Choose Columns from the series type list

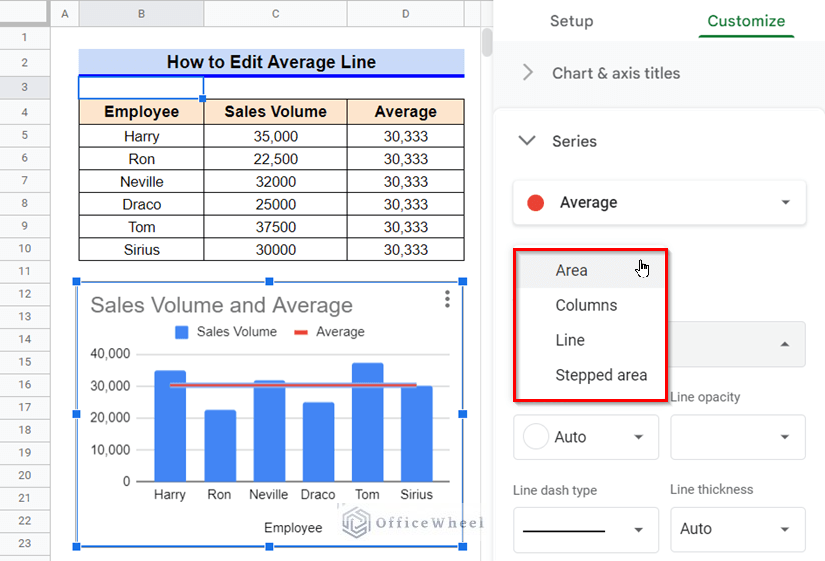tap(591, 305)
